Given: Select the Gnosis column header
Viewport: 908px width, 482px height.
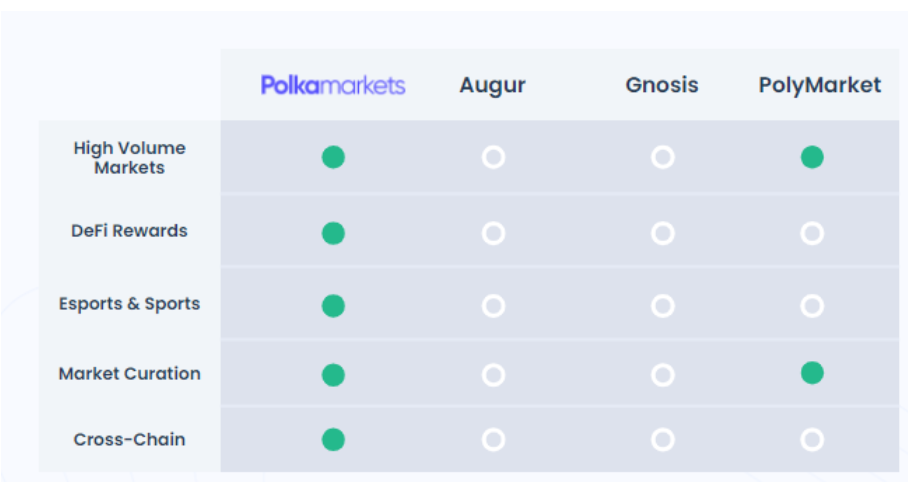Looking at the screenshot, I should tap(662, 85).
